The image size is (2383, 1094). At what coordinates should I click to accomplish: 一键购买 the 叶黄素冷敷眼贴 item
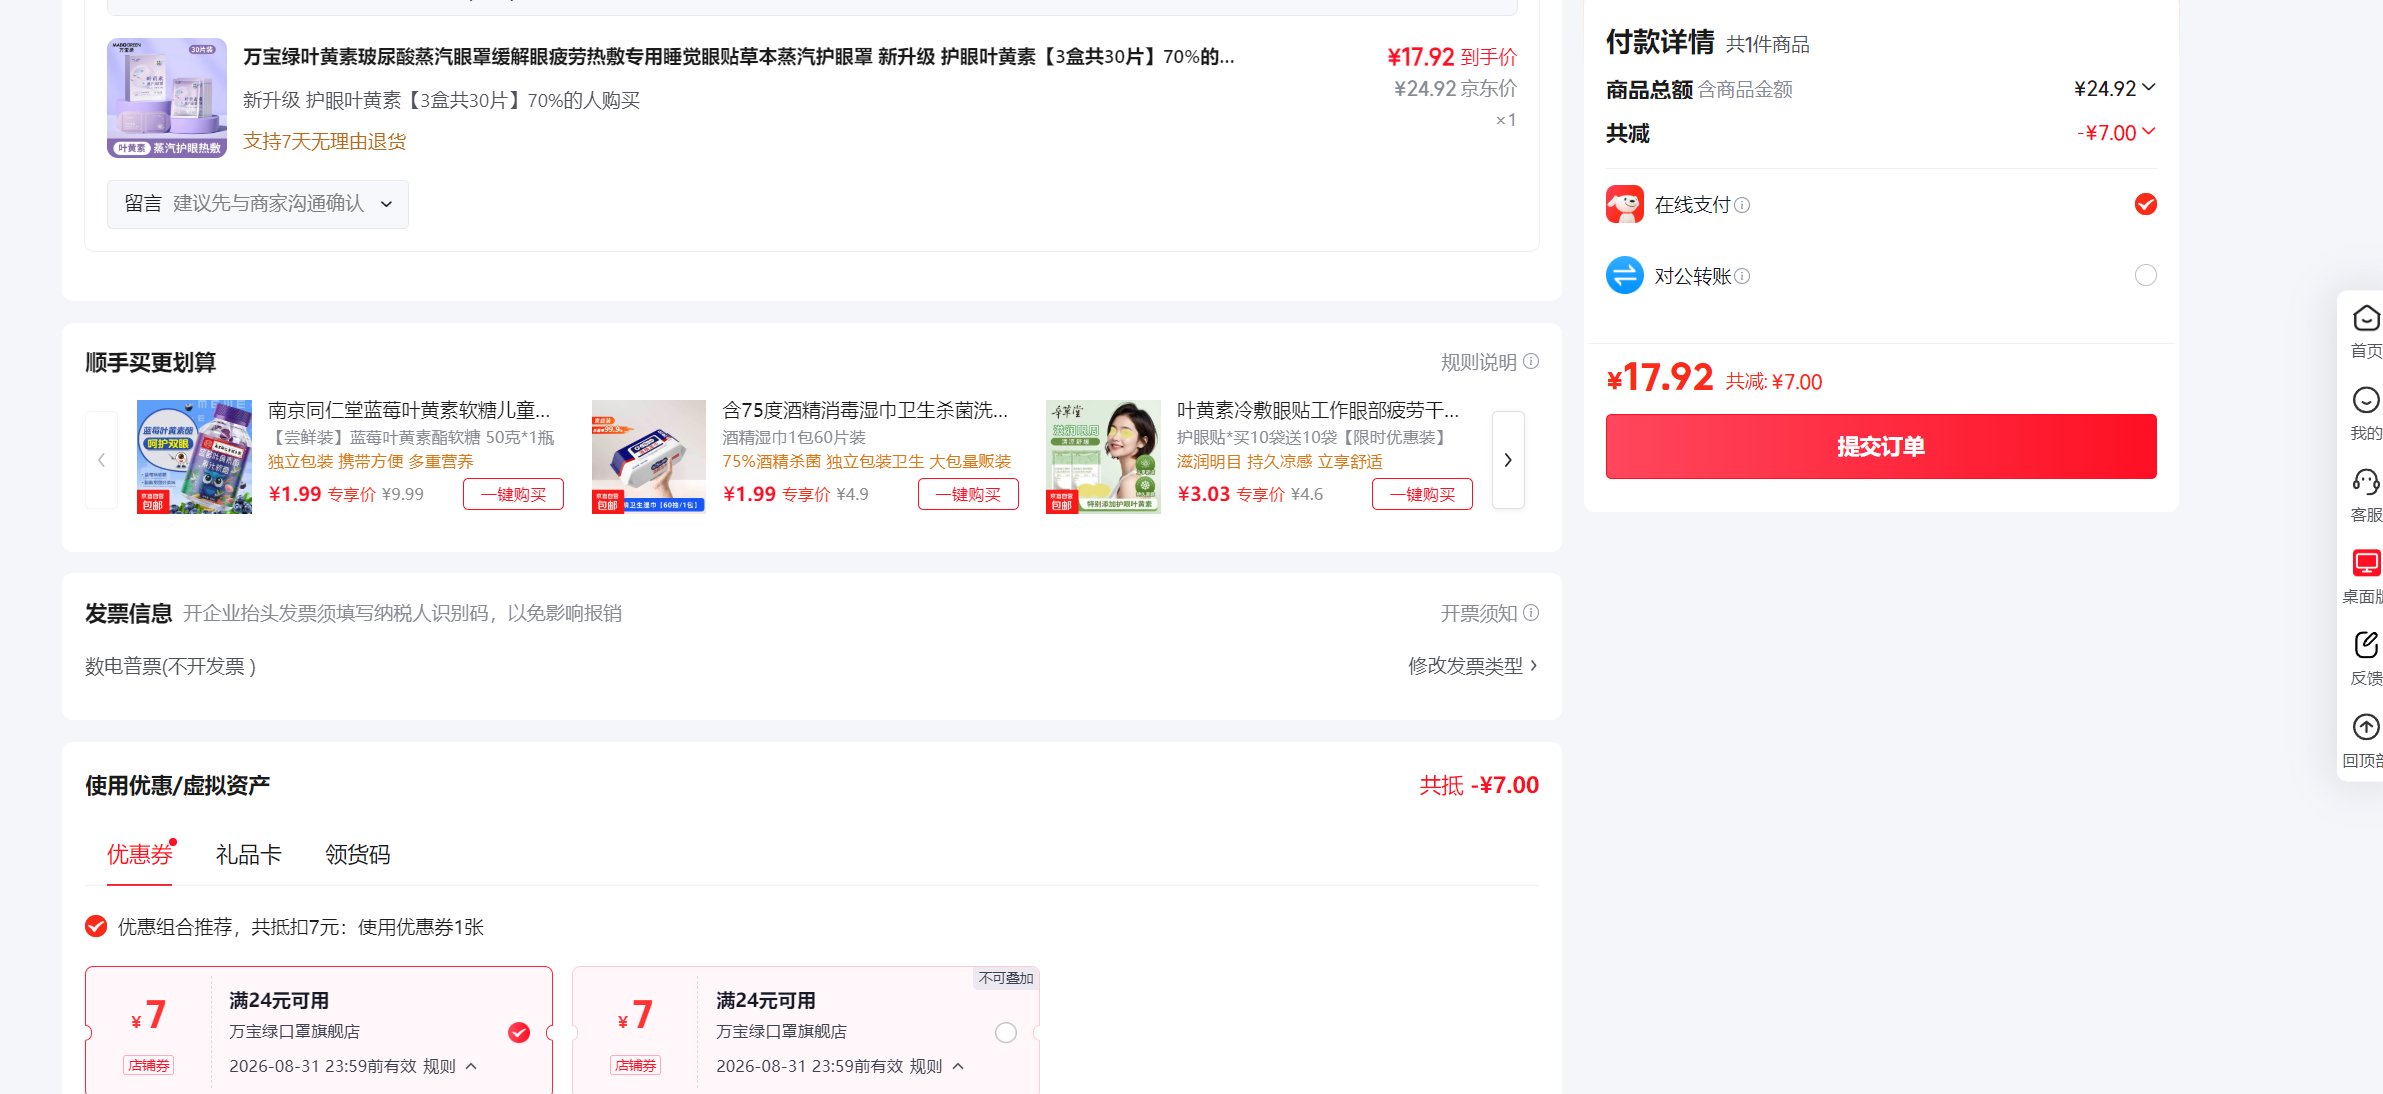point(1422,494)
